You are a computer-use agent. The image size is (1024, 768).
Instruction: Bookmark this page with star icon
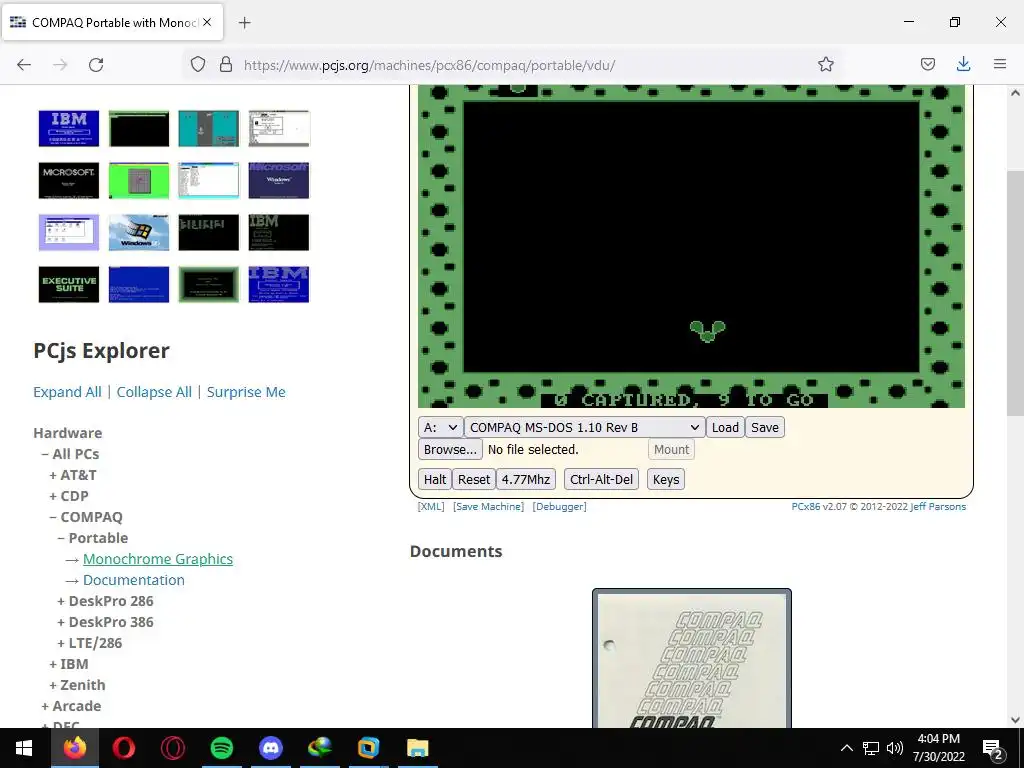click(825, 64)
